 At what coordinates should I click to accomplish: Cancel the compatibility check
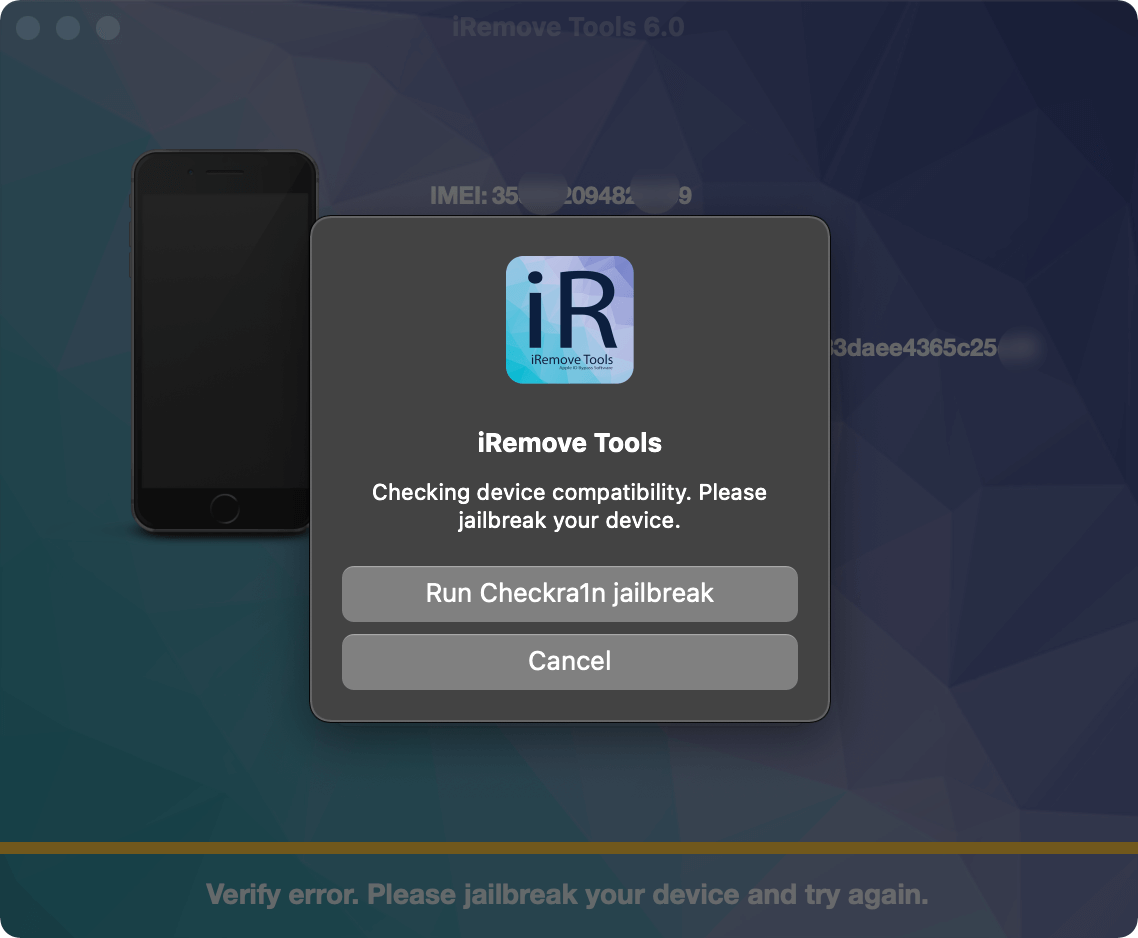point(570,661)
